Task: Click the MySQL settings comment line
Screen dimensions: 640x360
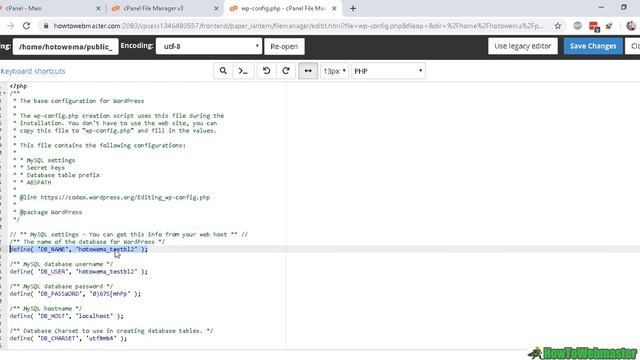Action: coord(129,235)
